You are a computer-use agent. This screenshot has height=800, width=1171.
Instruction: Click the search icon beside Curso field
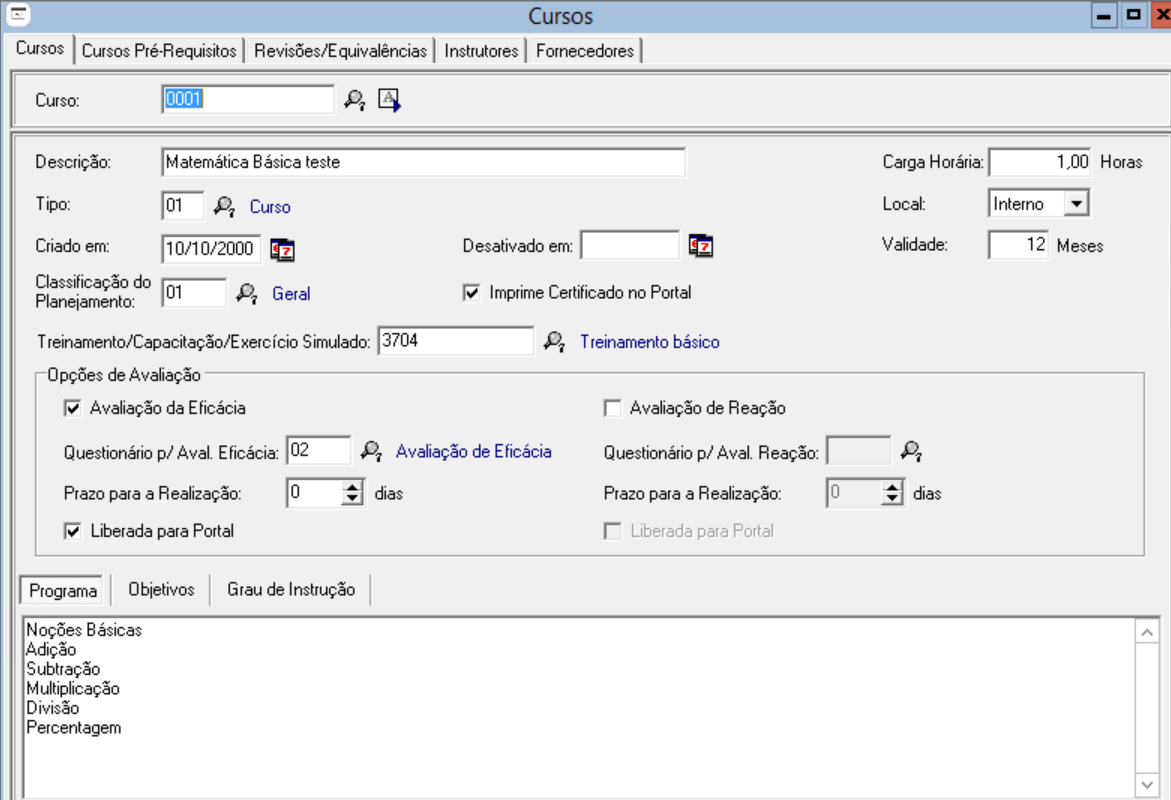tap(355, 100)
